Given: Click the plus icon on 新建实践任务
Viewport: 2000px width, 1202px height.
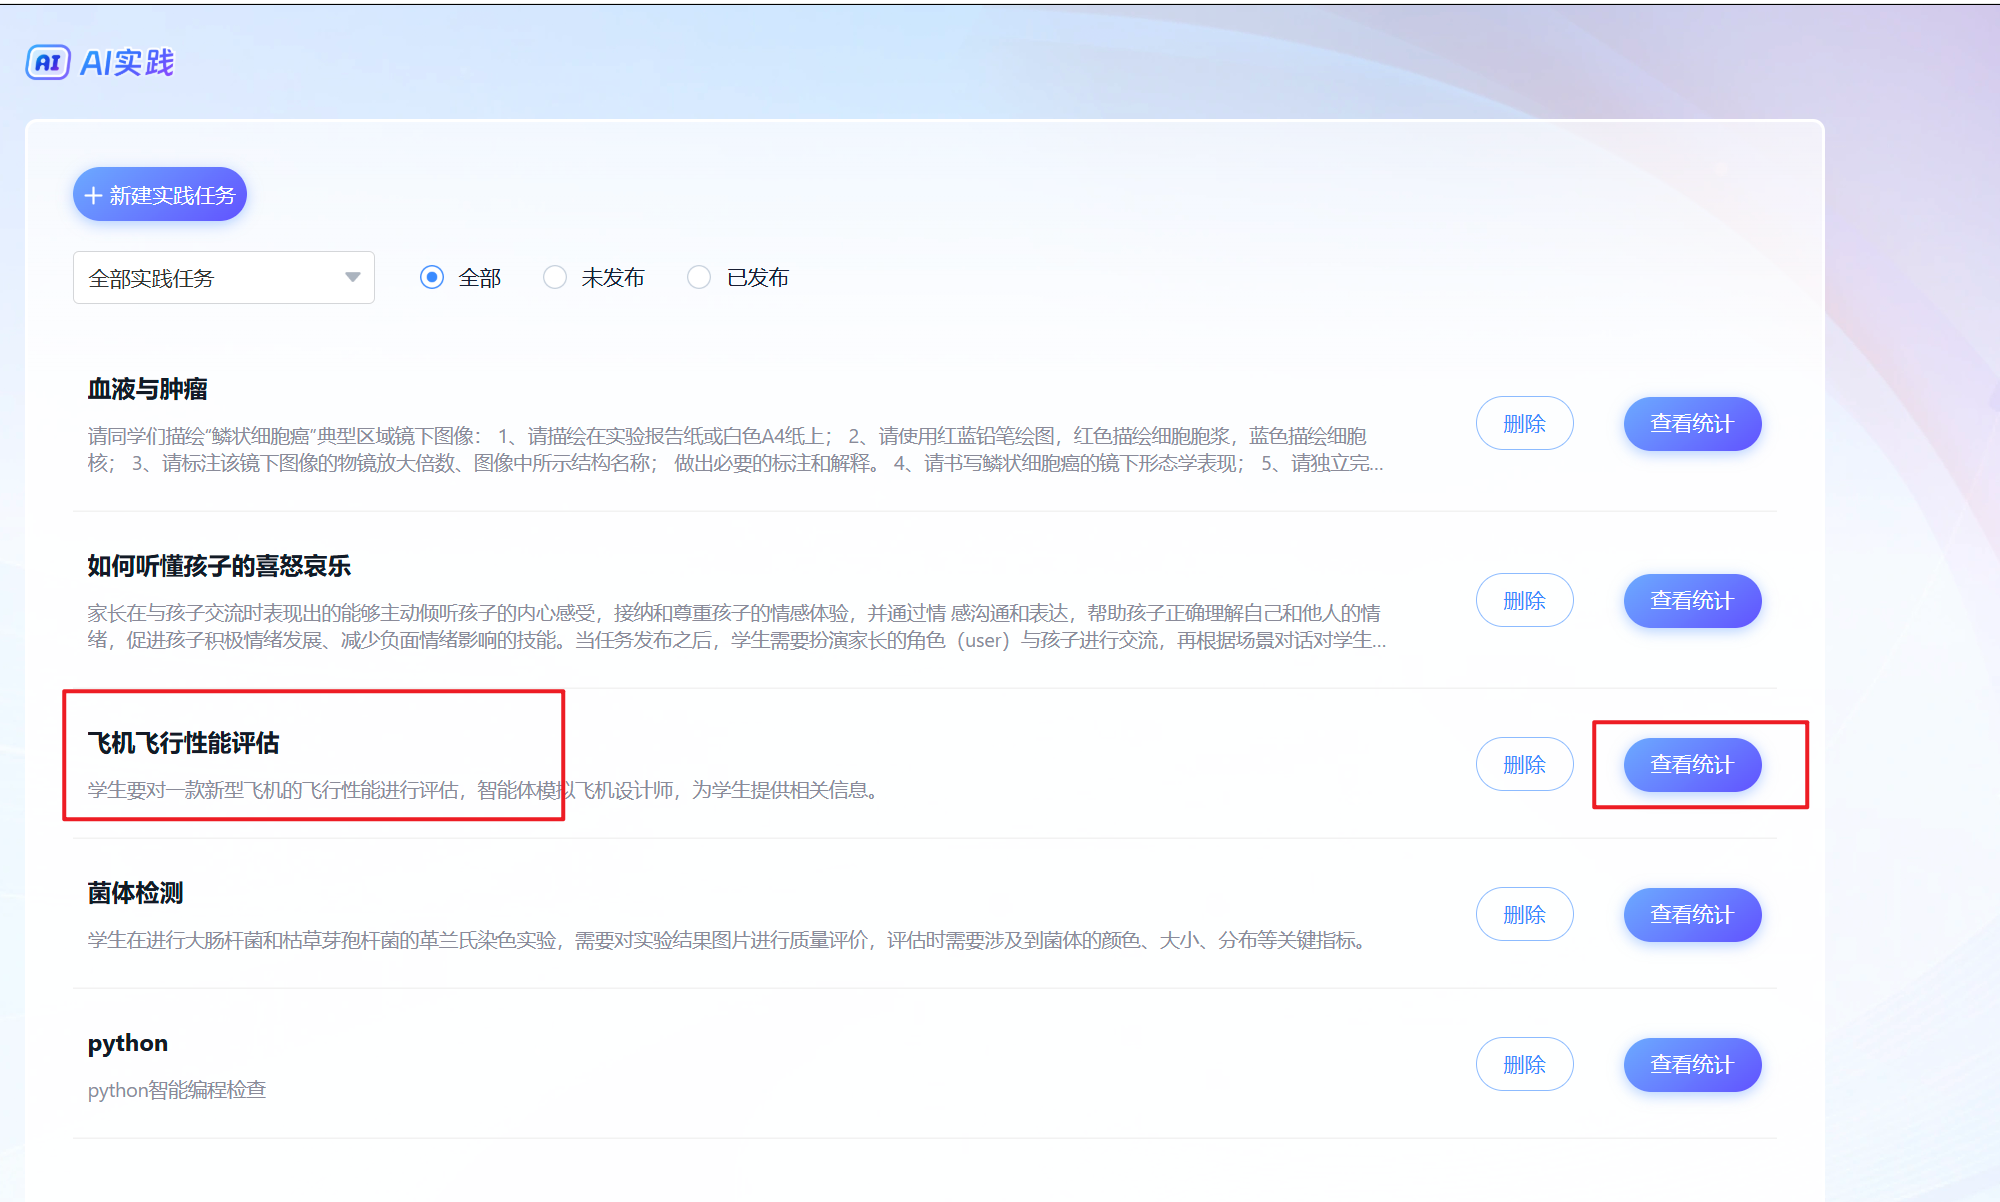Looking at the screenshot, I should point(93,196).
